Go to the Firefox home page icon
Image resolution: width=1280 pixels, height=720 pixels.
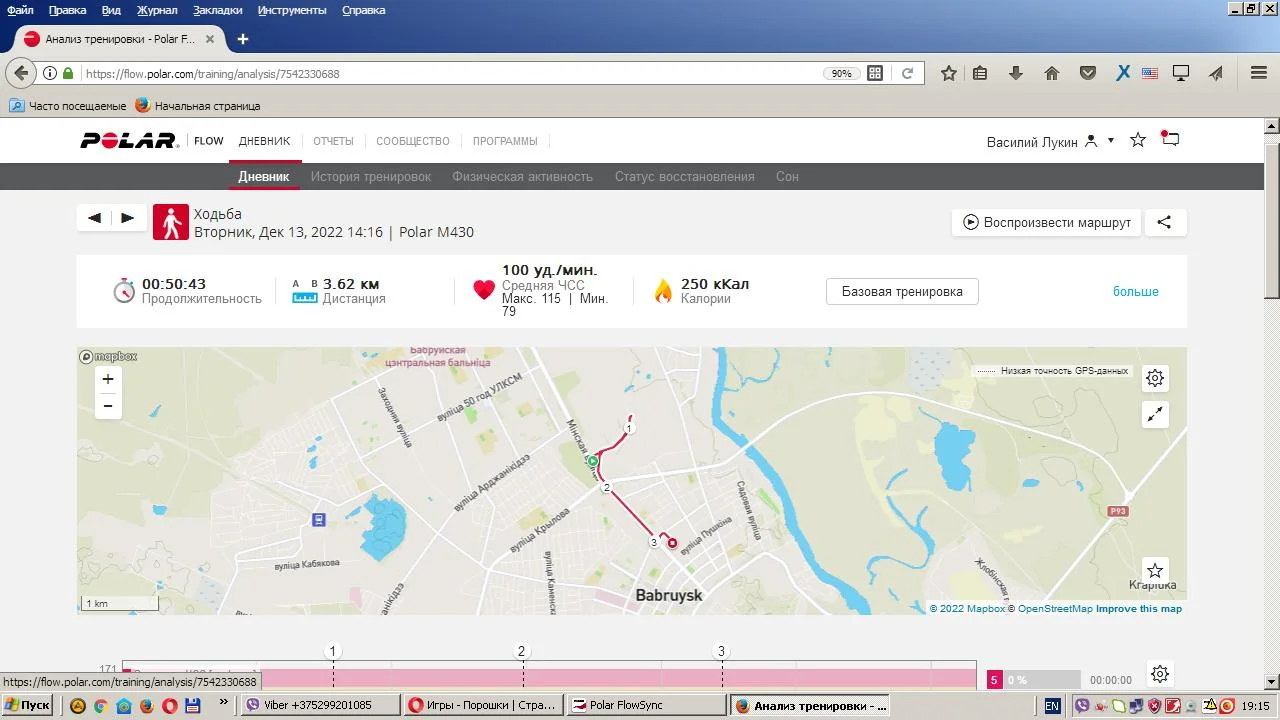pyautogui.click(x=1052, y=73)
